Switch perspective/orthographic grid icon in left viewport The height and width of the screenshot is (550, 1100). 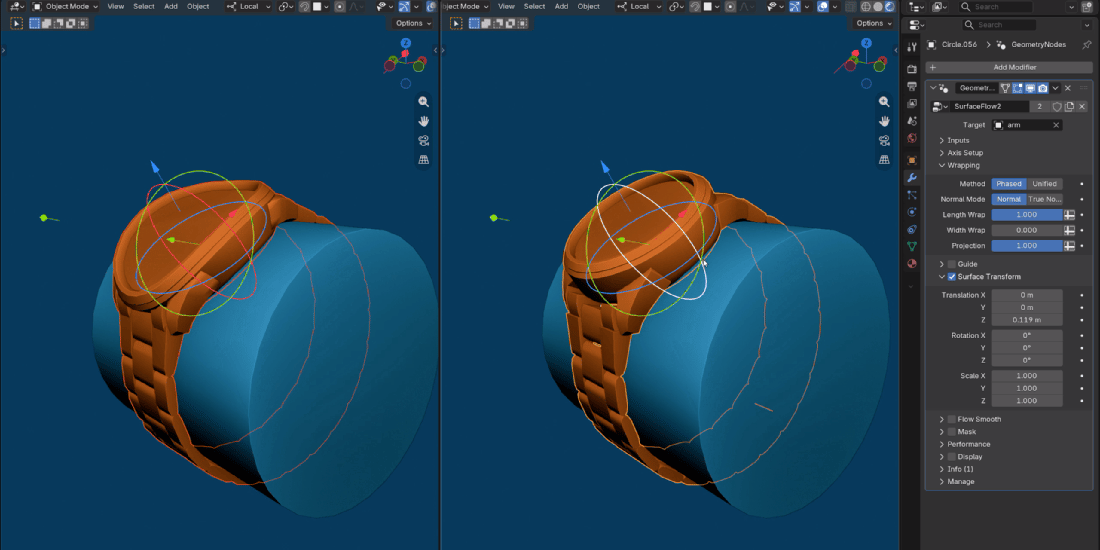point(424,159)
